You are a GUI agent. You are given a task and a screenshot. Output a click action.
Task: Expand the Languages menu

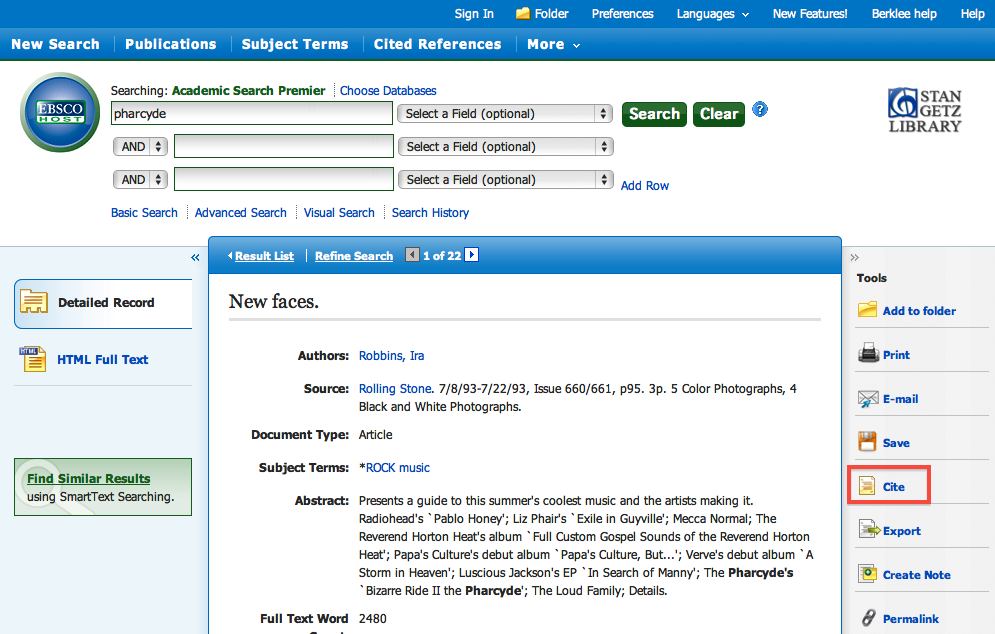click(x=712, y=14)
